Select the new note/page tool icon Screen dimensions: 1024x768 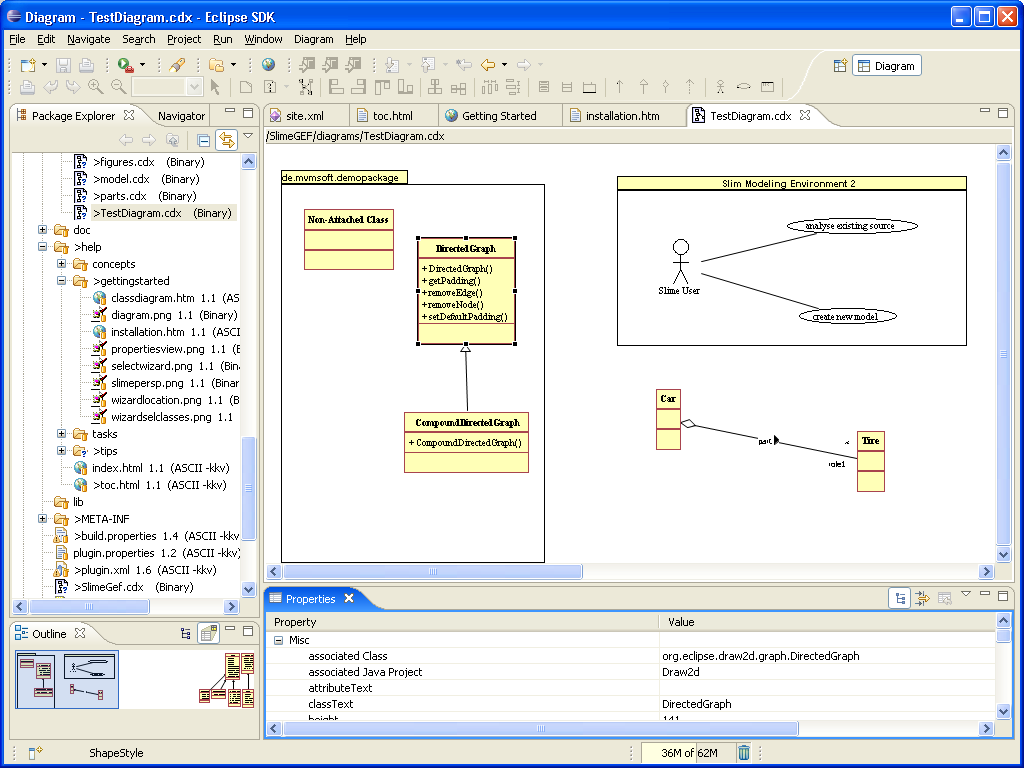[246, 86]
